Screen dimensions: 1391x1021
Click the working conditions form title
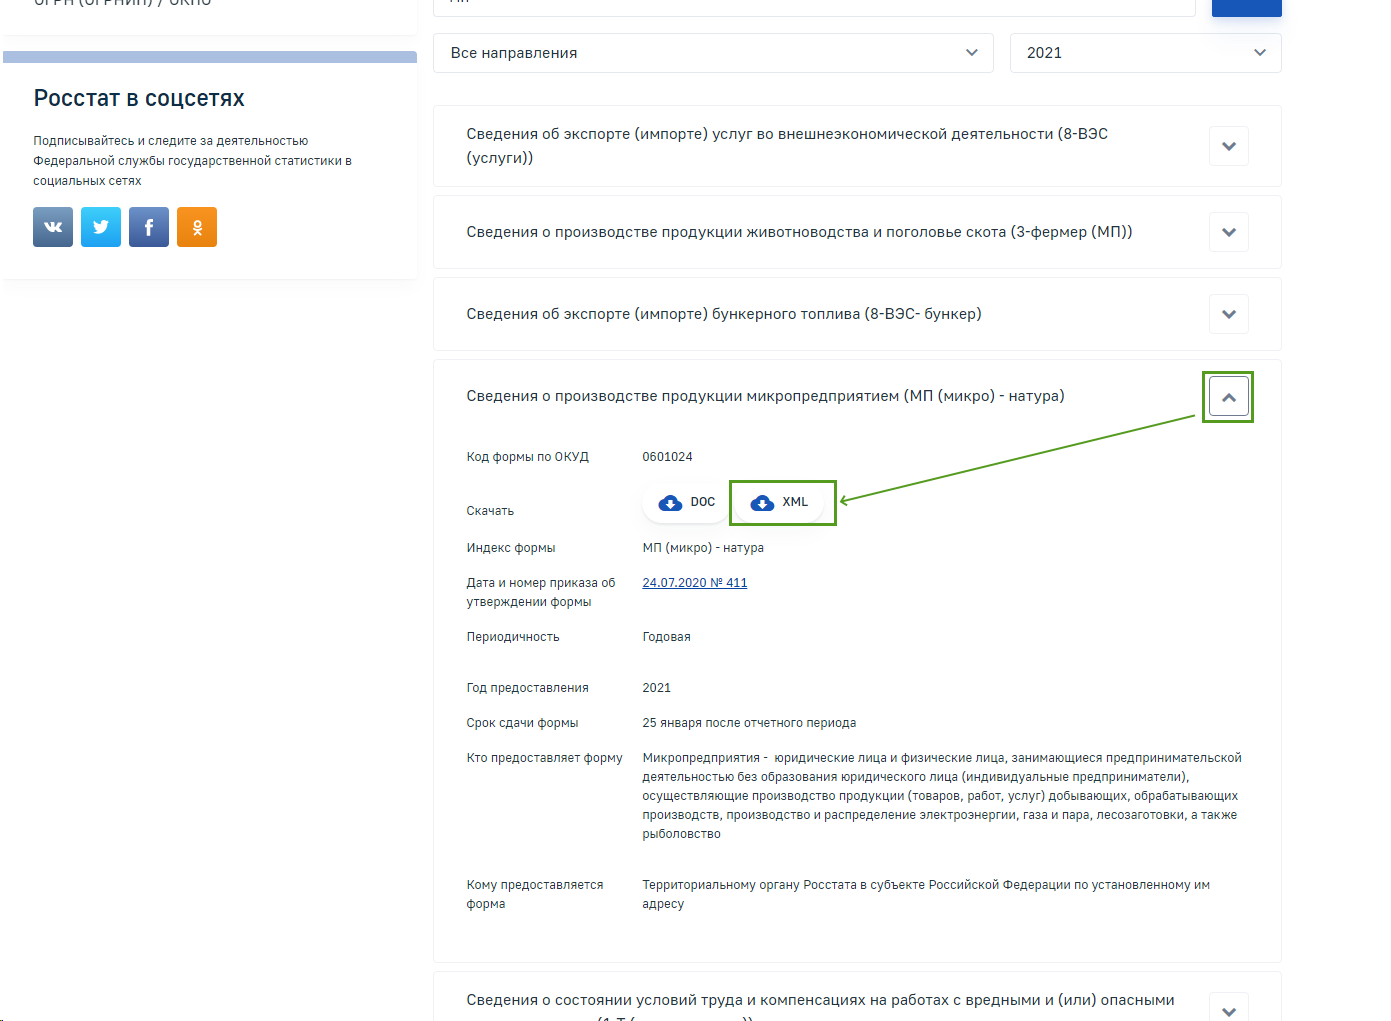(820, 1008)
